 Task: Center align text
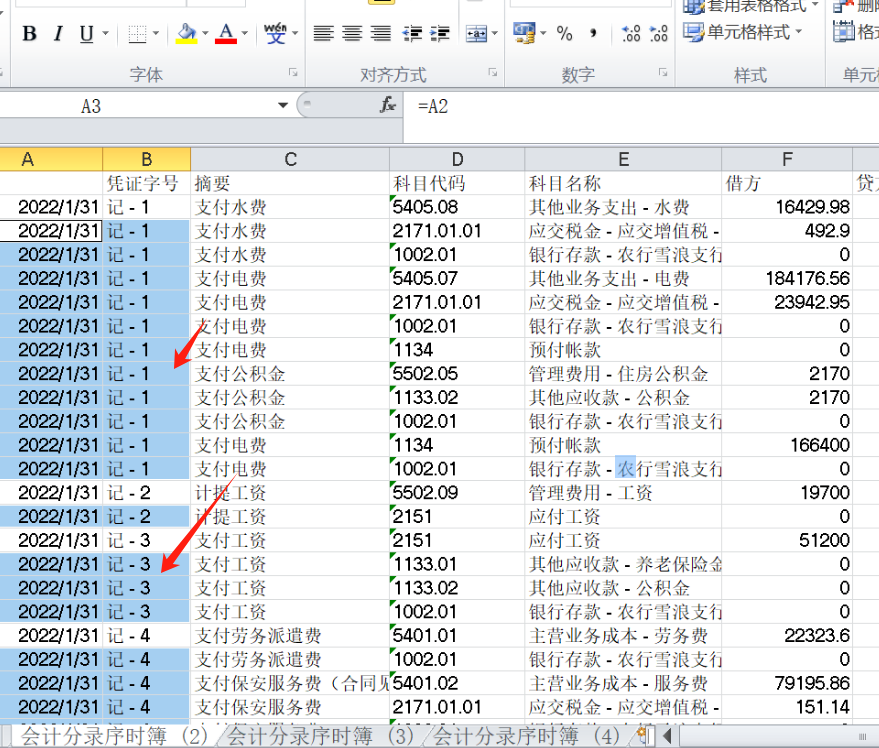tap(352, 34)
